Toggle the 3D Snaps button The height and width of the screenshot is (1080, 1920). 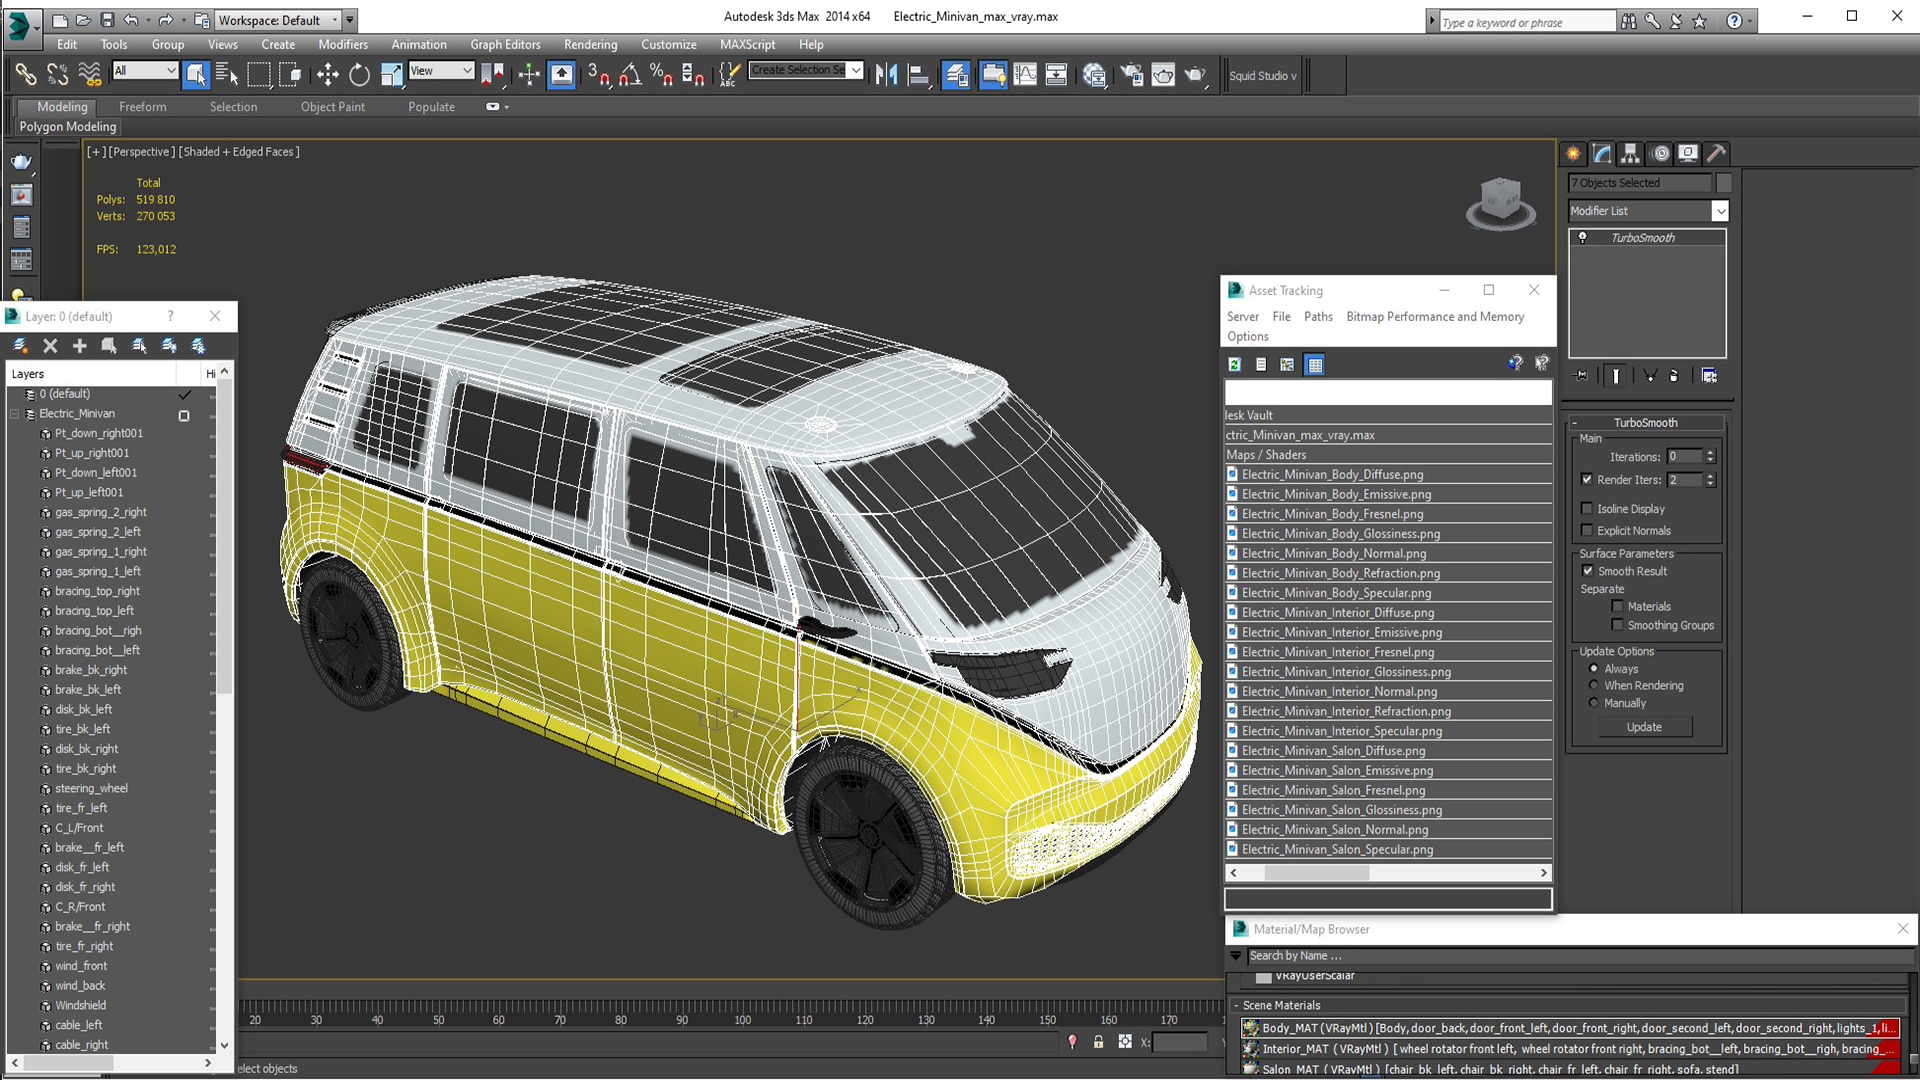(x=599, y=74)
